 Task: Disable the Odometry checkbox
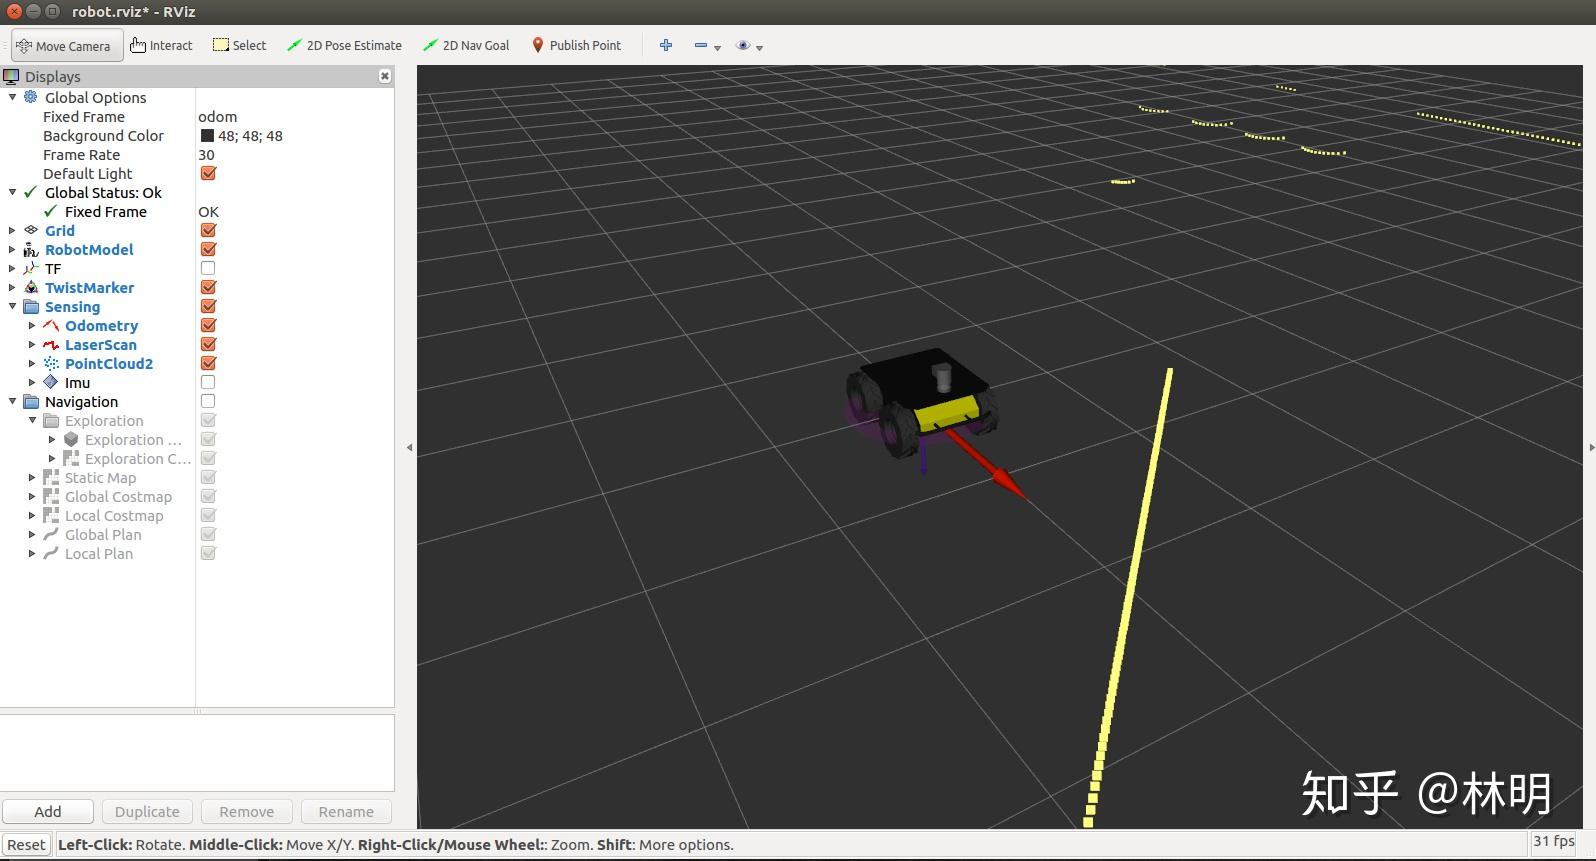point(208,325)
